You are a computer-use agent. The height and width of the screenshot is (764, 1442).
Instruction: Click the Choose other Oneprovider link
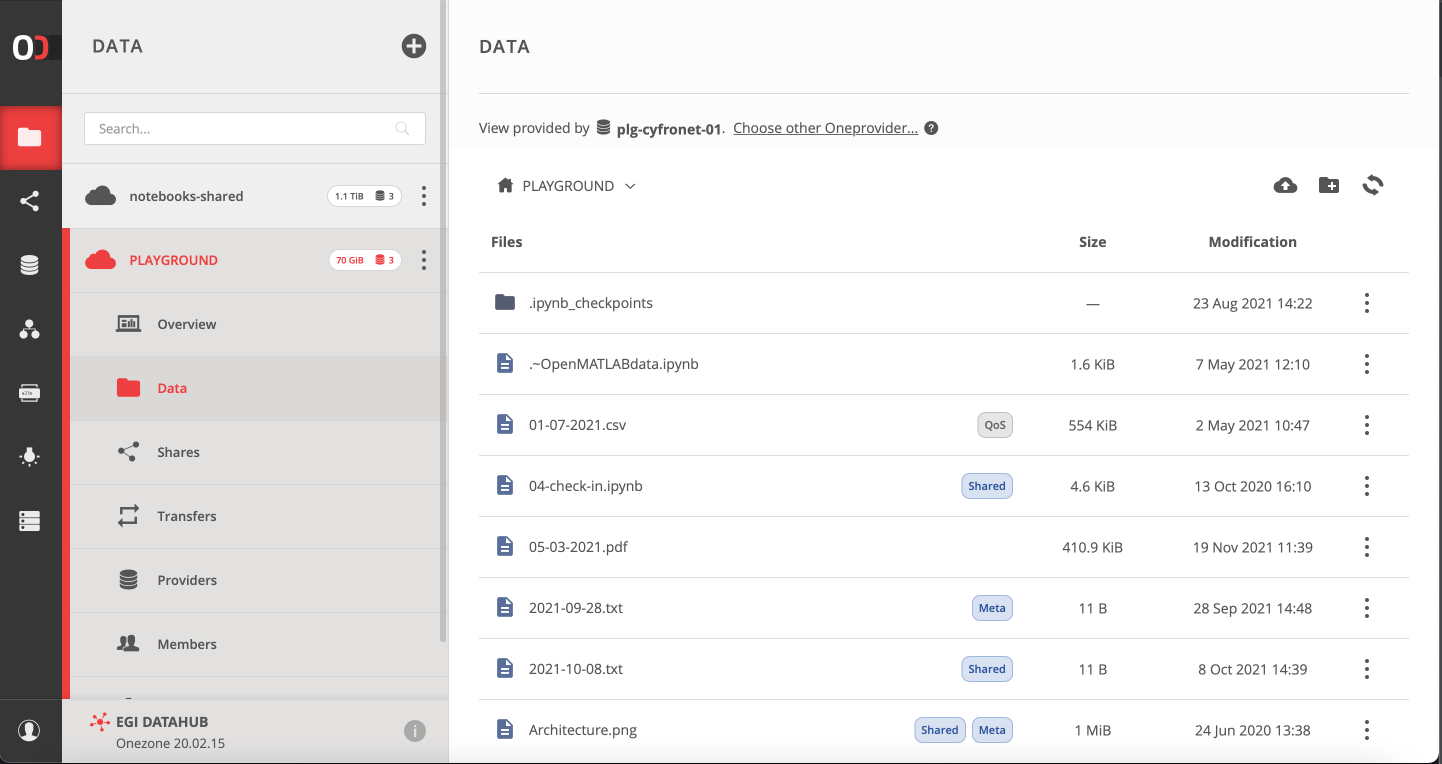tap(825, 128)
